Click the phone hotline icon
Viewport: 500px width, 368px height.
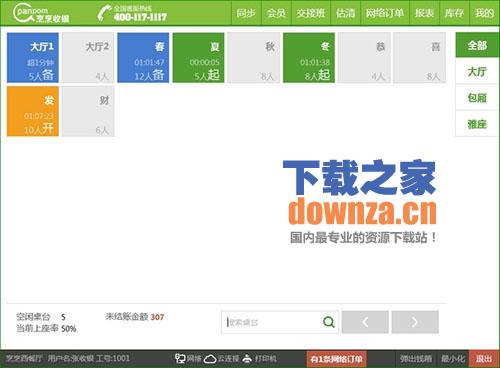(x=104, y=13)
